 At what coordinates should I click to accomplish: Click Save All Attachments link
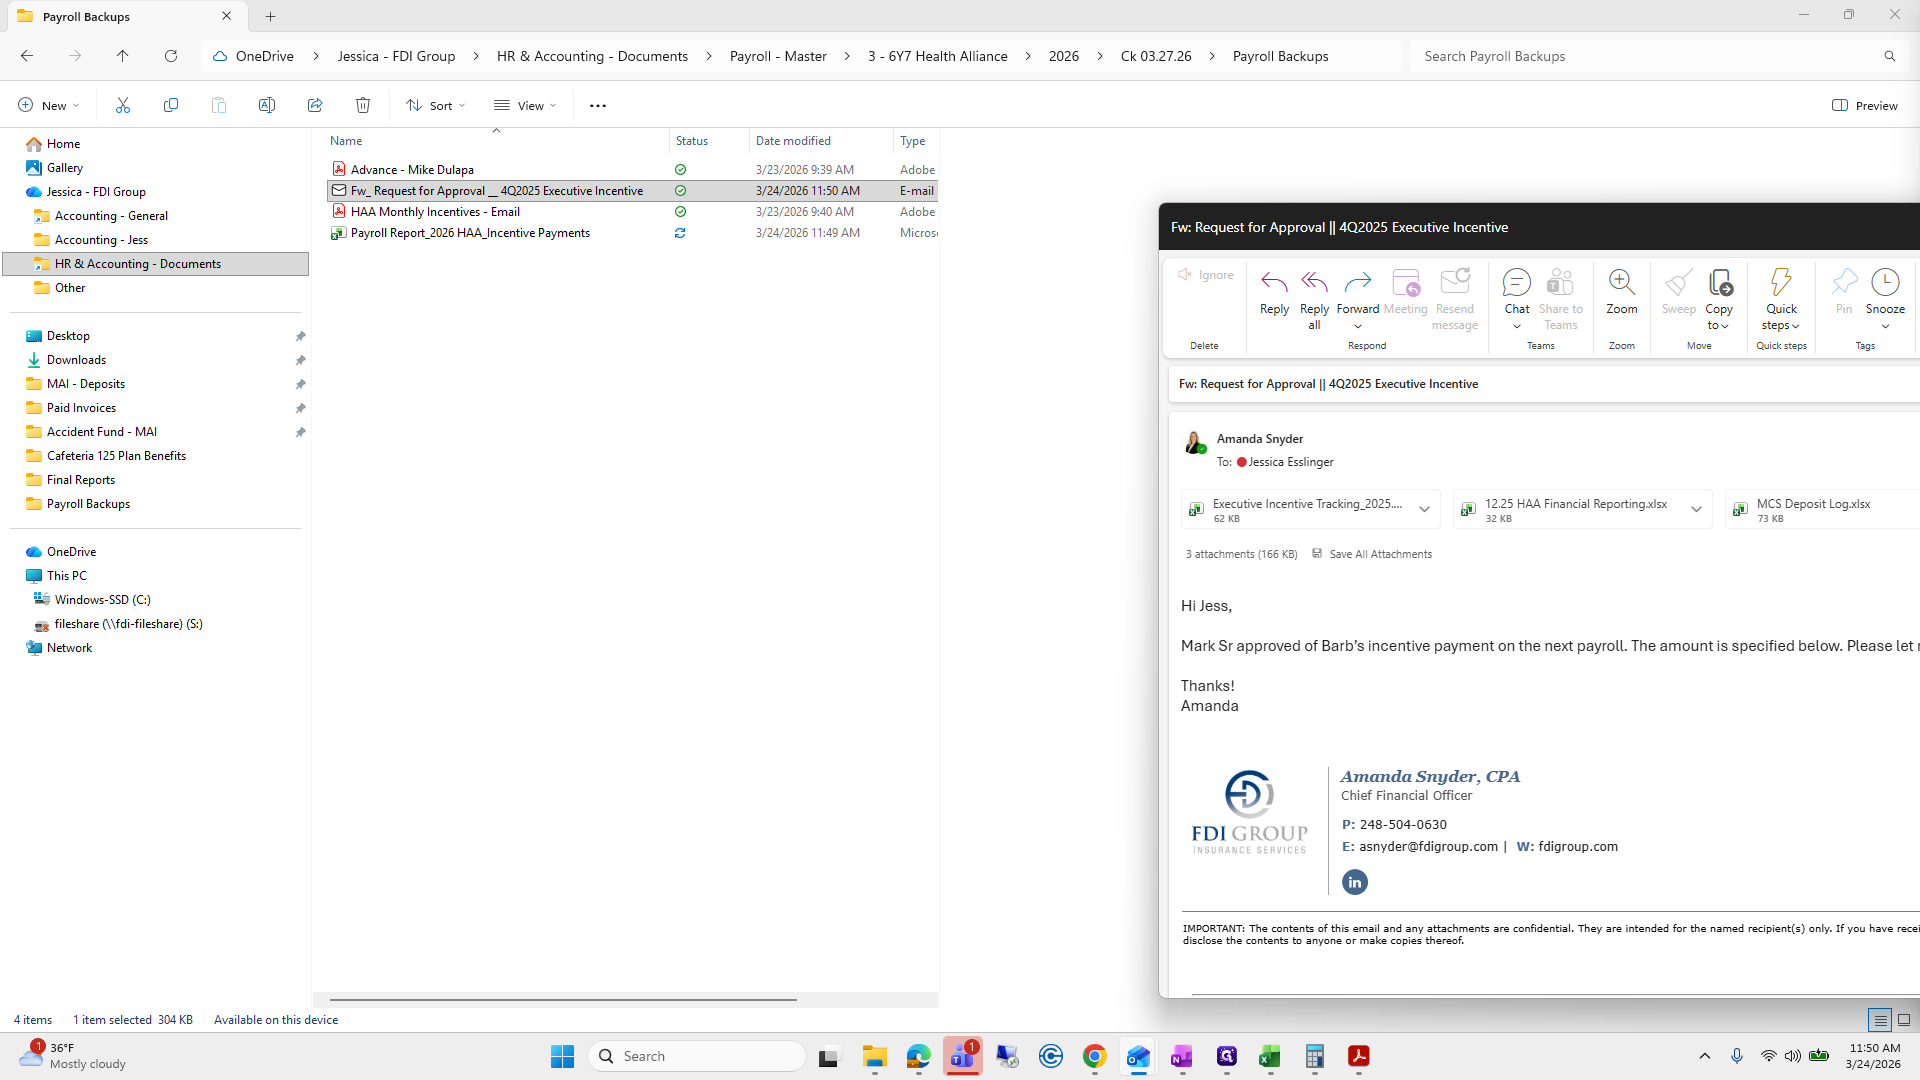click(1380, 554)
